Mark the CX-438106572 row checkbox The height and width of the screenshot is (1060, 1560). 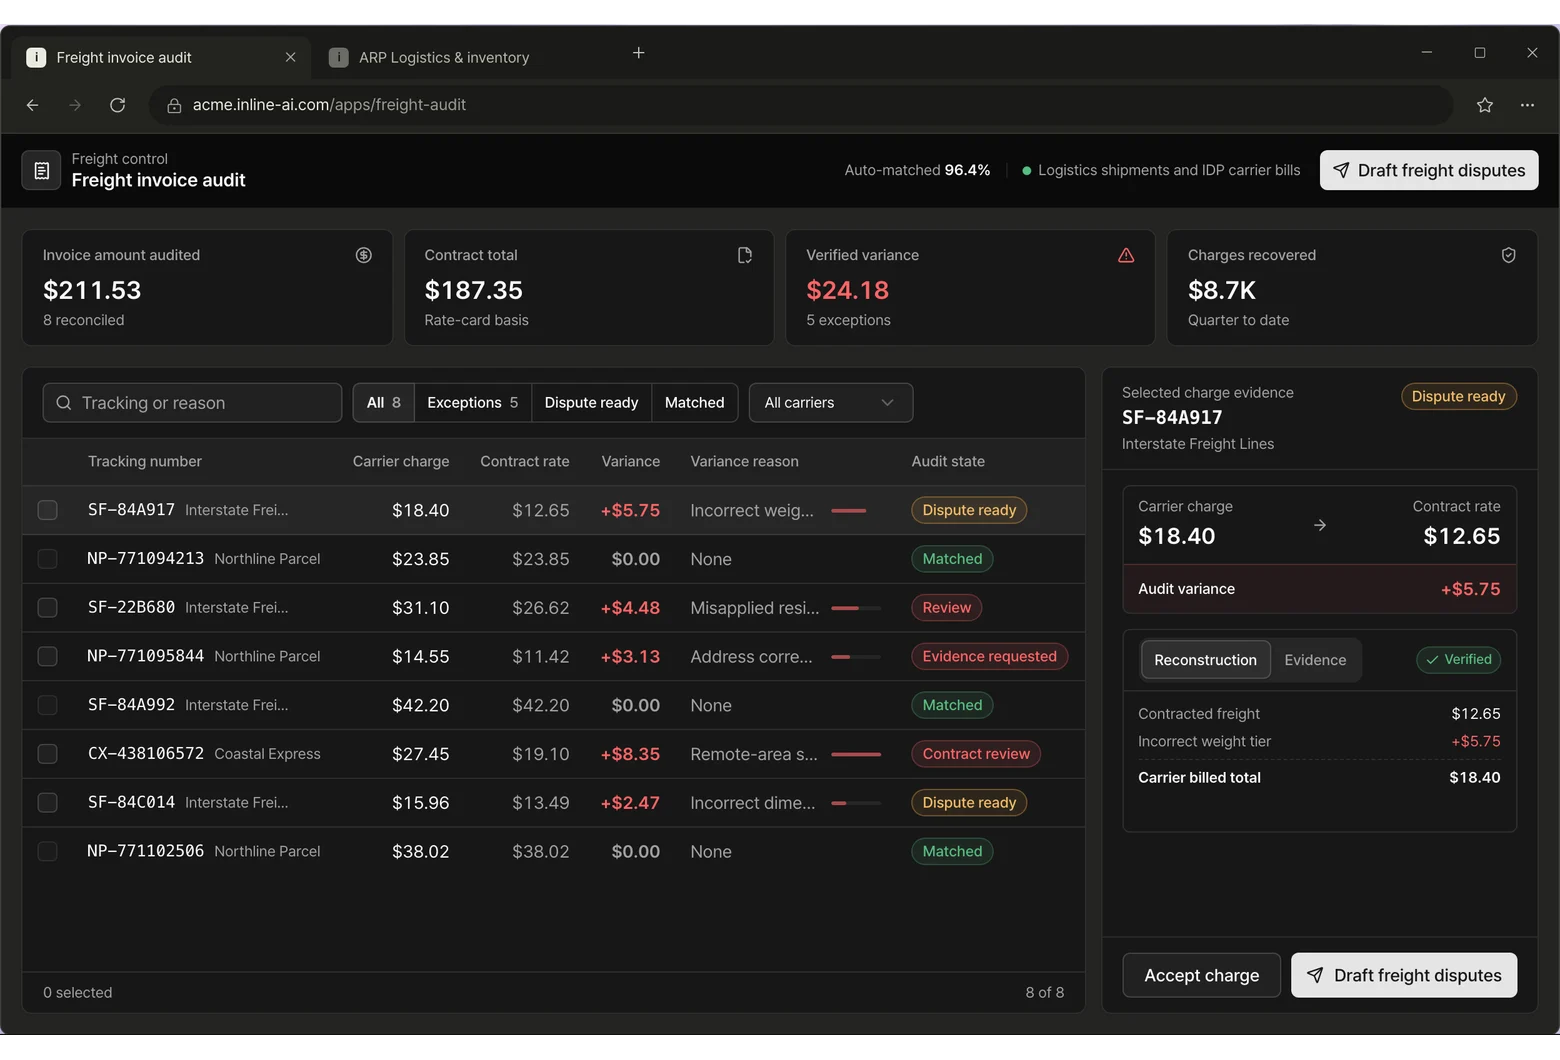(47, 754)
